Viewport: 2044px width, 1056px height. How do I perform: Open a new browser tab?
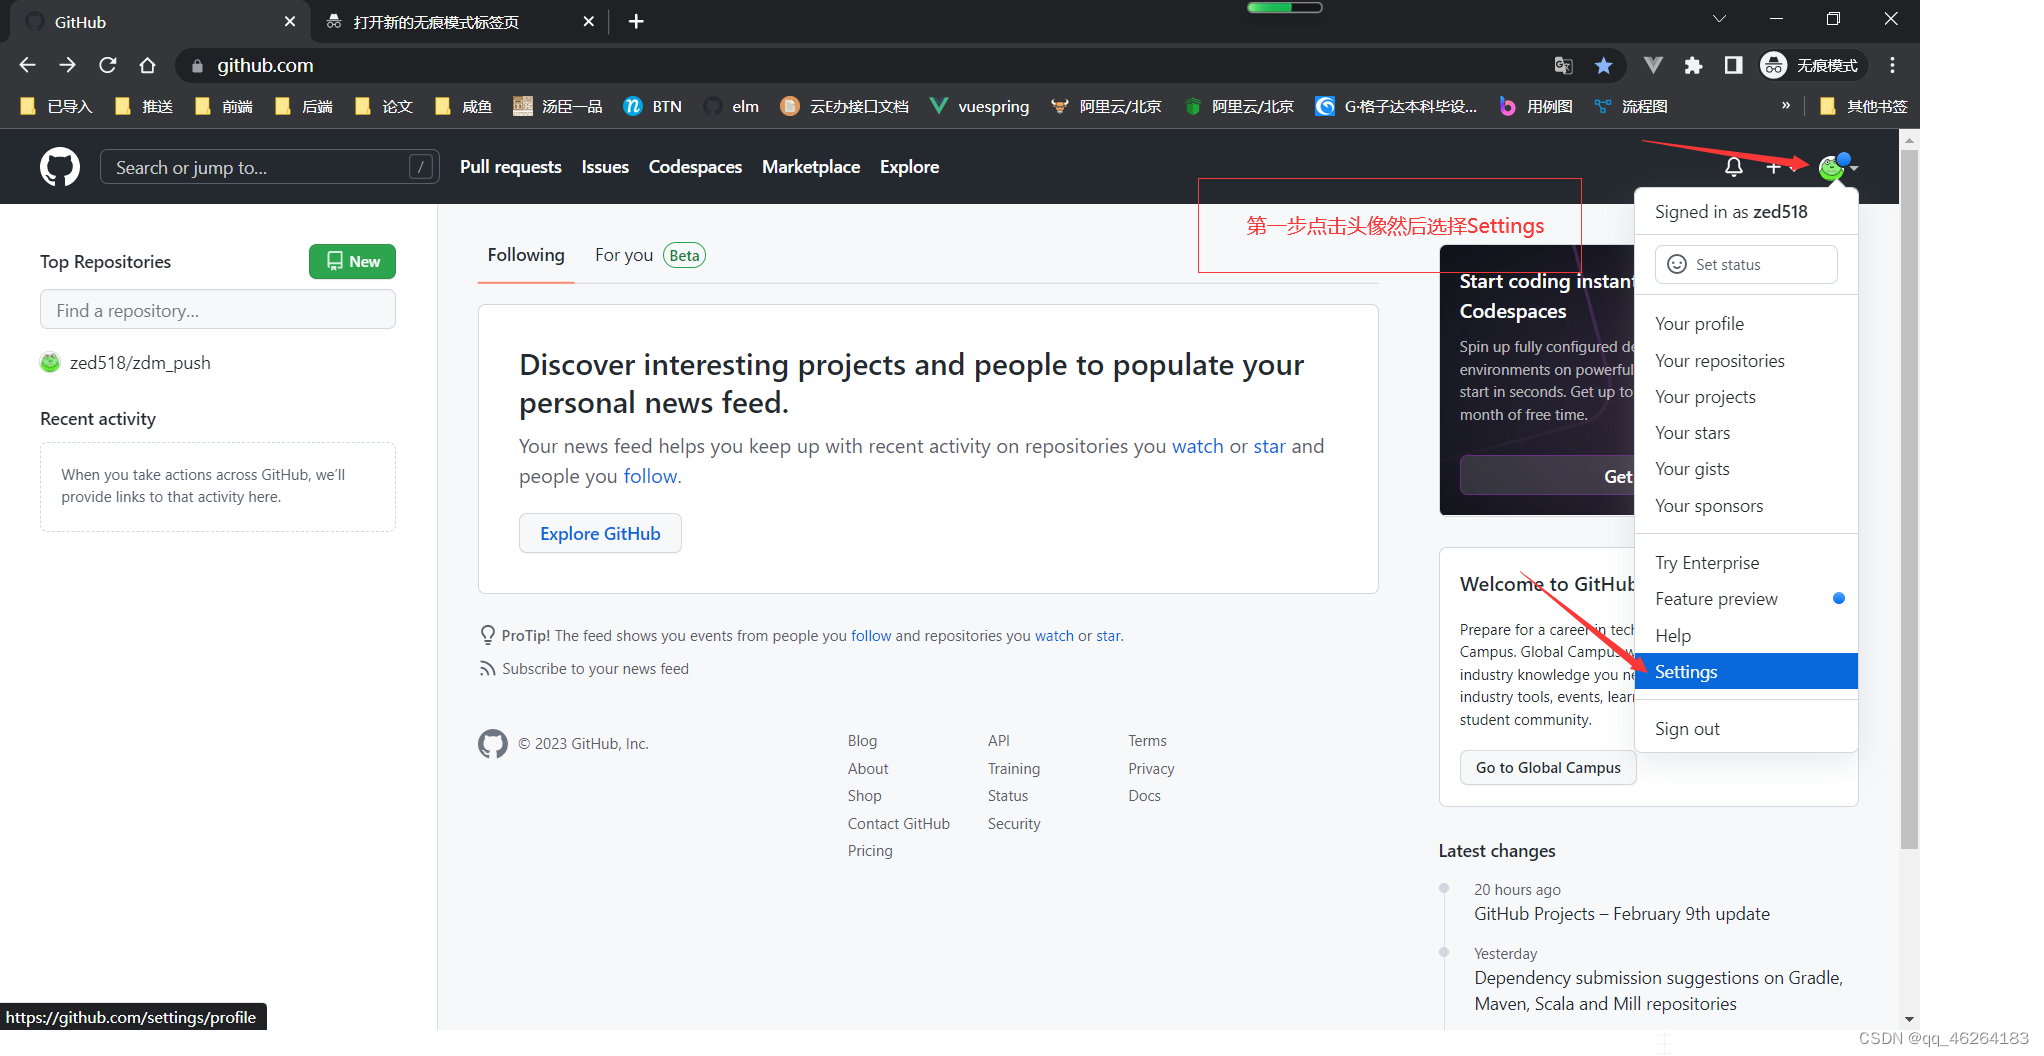[x=636, y=21]
